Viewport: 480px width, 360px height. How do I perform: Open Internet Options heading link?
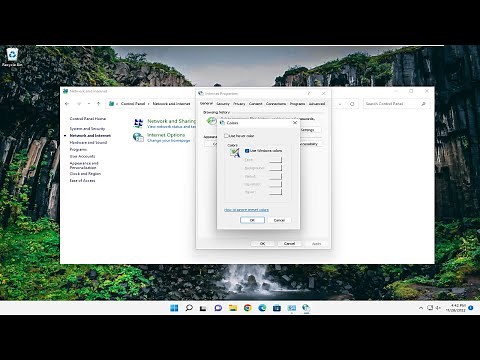[166, 135]
